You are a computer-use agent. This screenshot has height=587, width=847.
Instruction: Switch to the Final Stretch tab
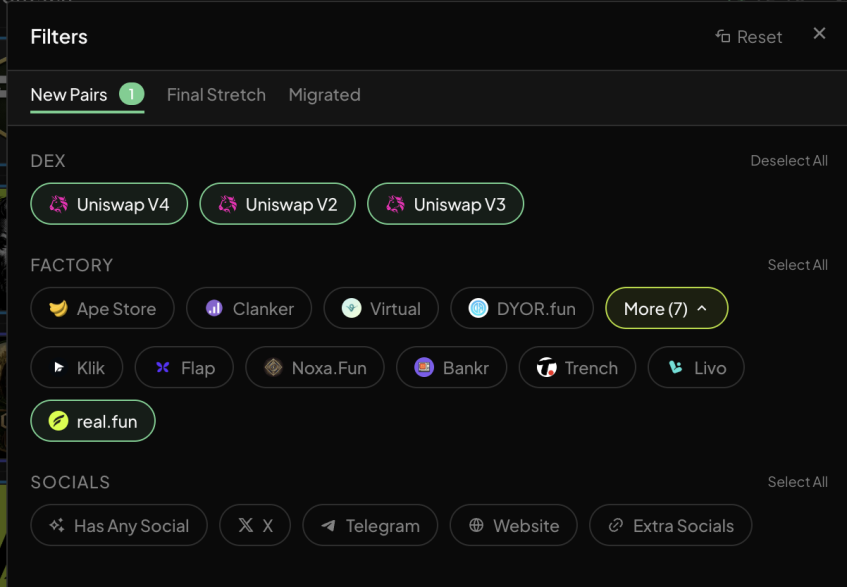[216, 95]
